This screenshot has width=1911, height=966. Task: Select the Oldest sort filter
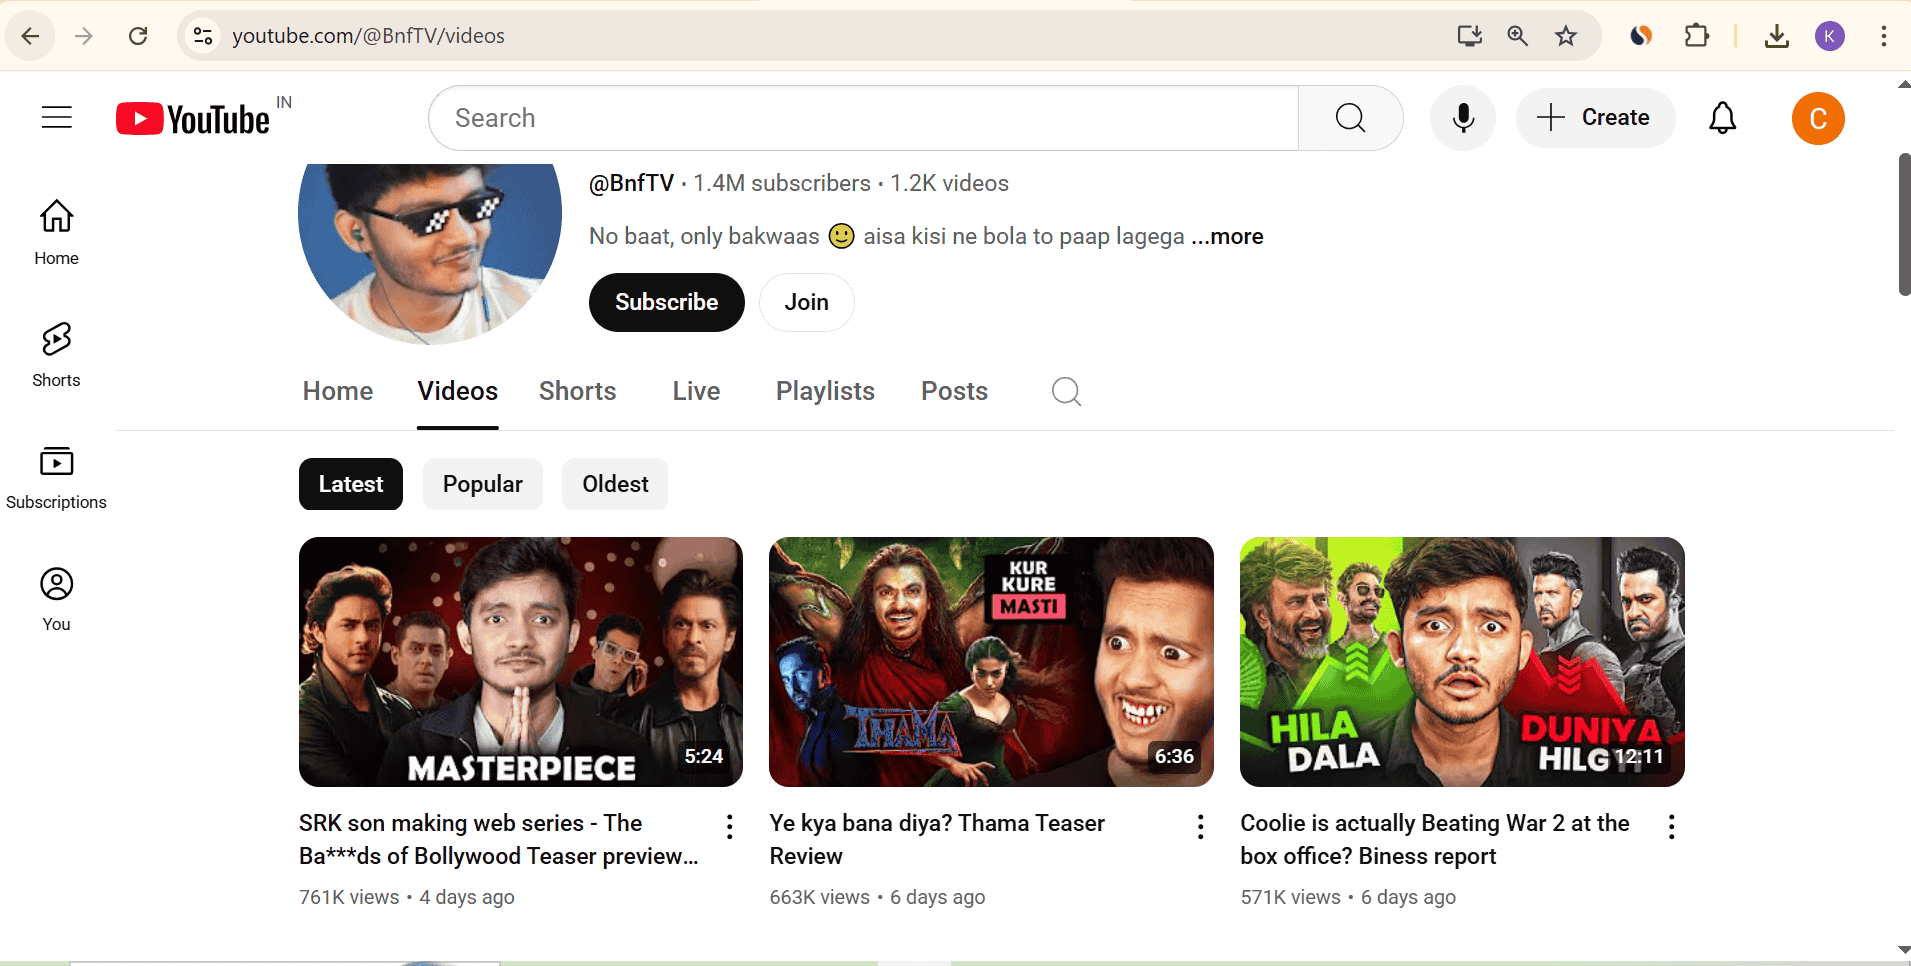pos(615,484)
